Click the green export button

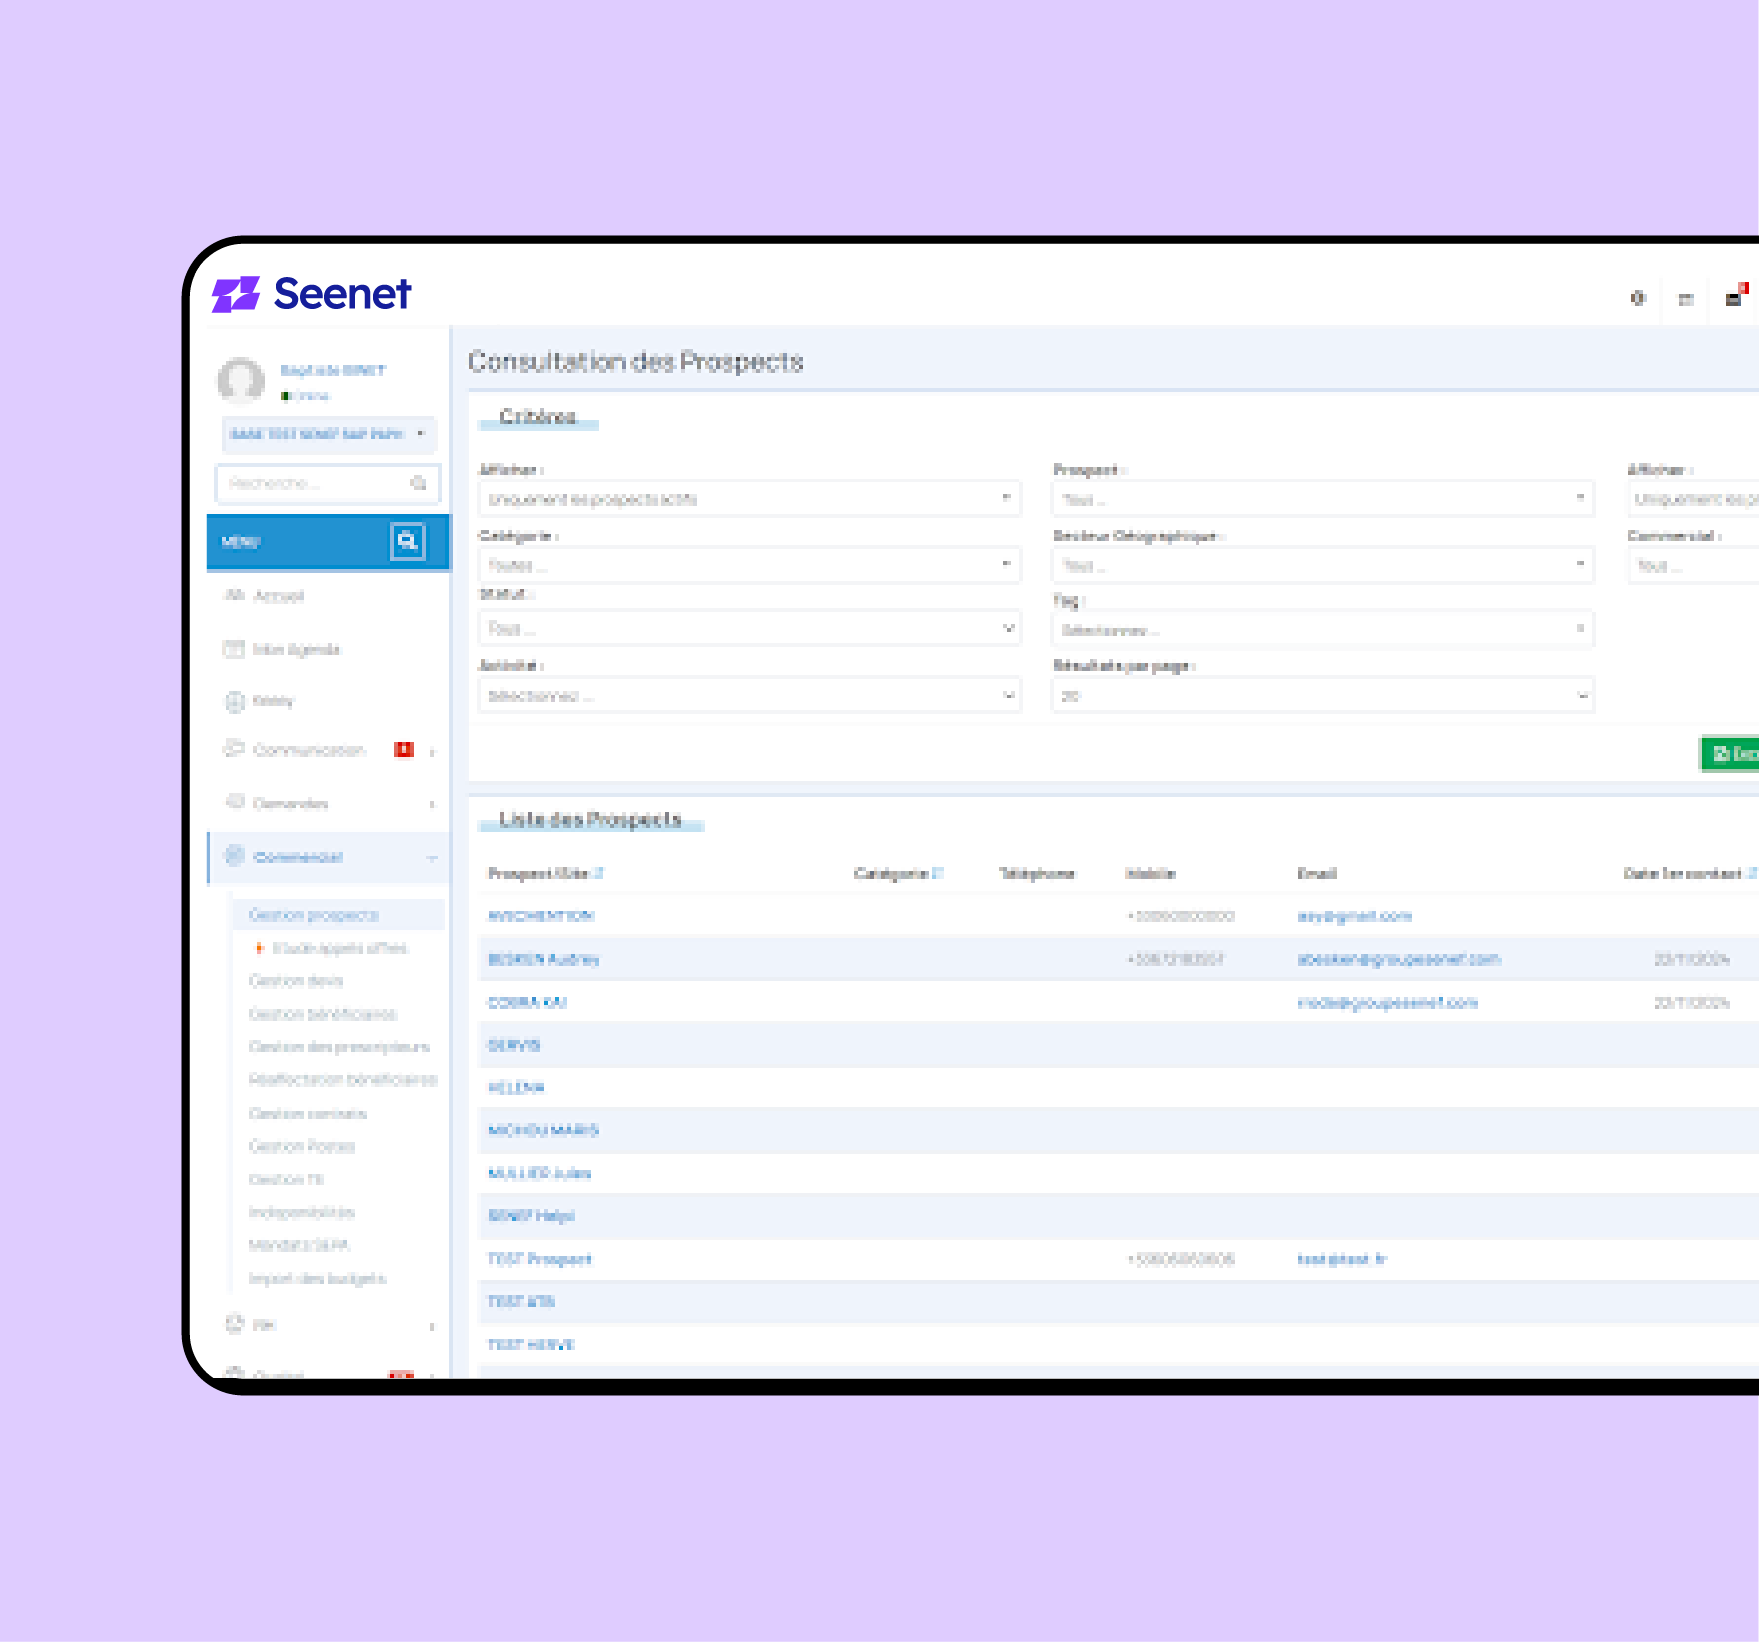[1732, 754]
